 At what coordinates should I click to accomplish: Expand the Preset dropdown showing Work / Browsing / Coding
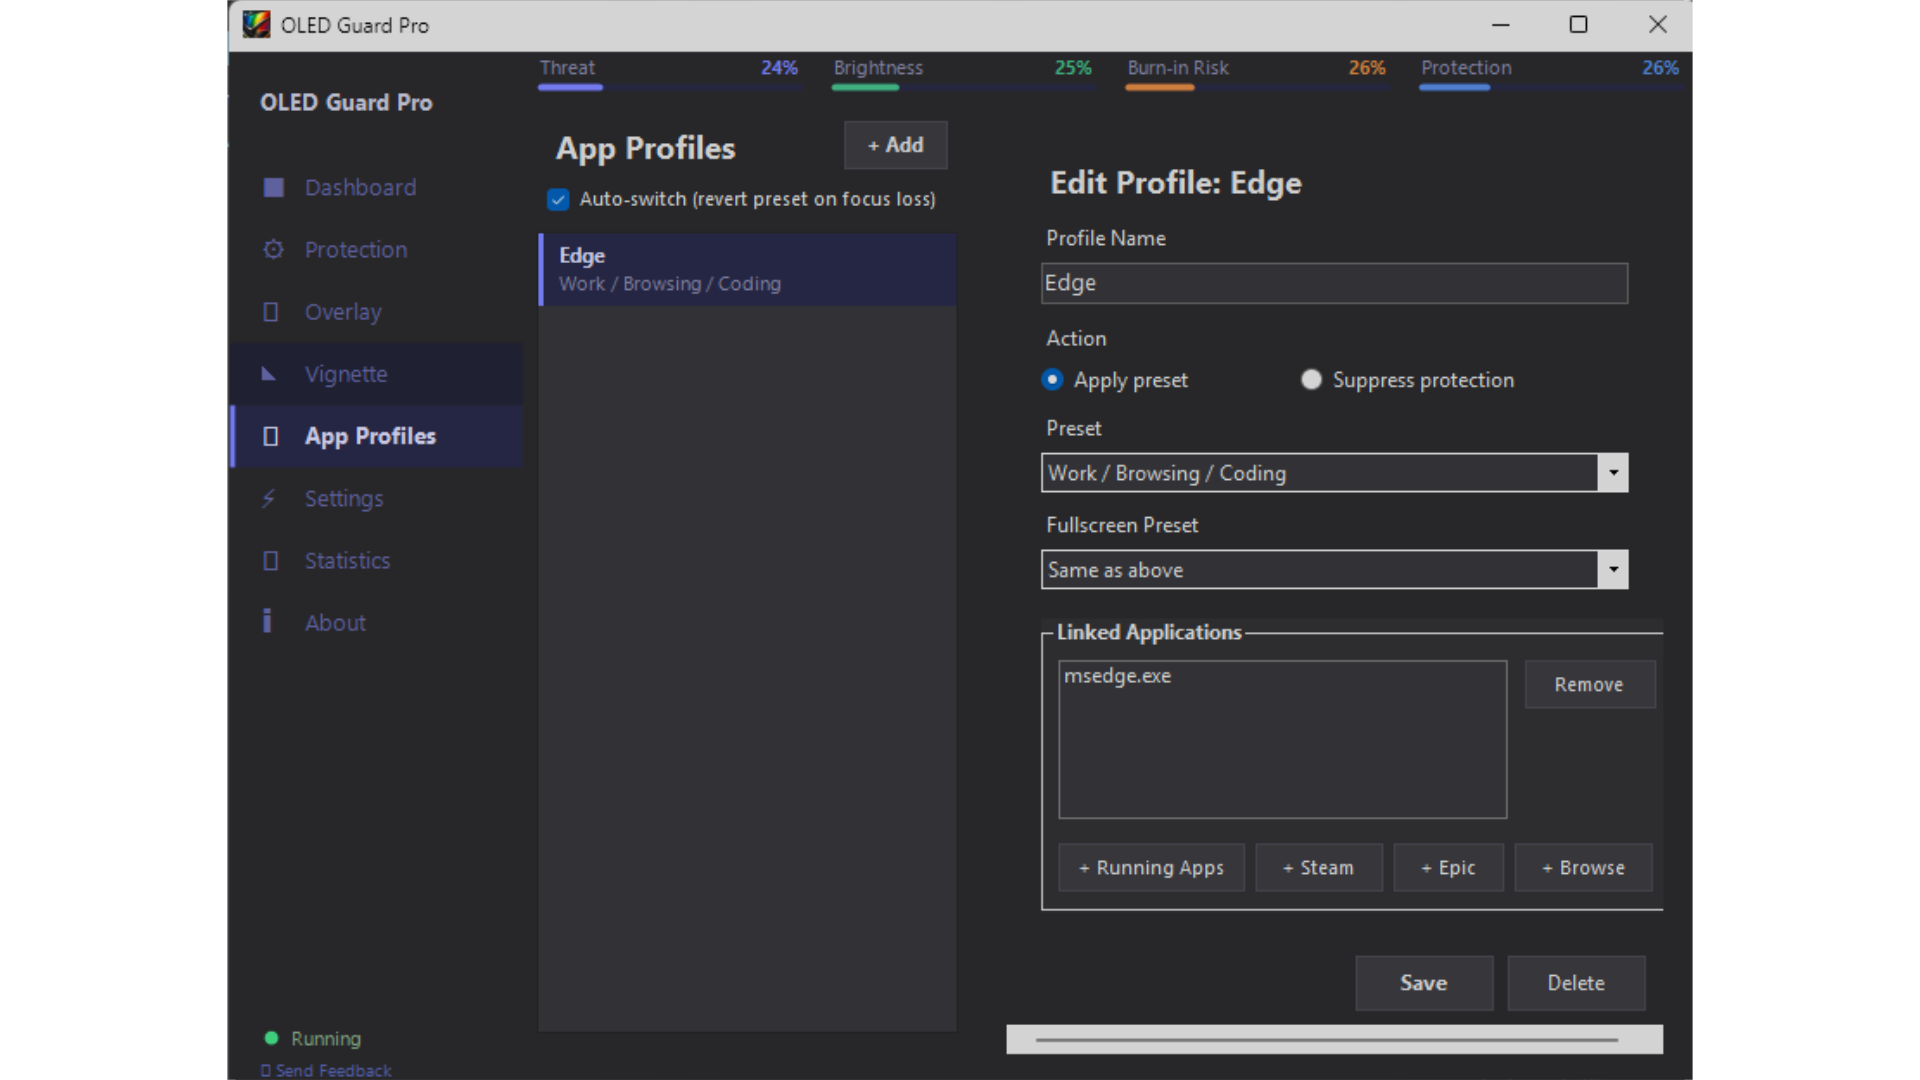1612,472
